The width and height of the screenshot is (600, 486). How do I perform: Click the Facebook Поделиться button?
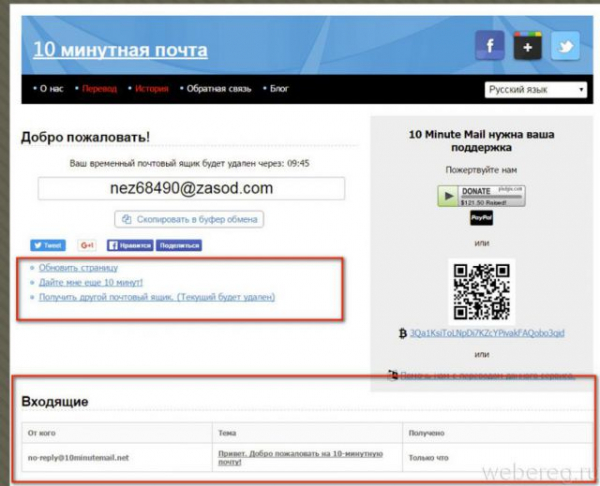tap(179, 245)
